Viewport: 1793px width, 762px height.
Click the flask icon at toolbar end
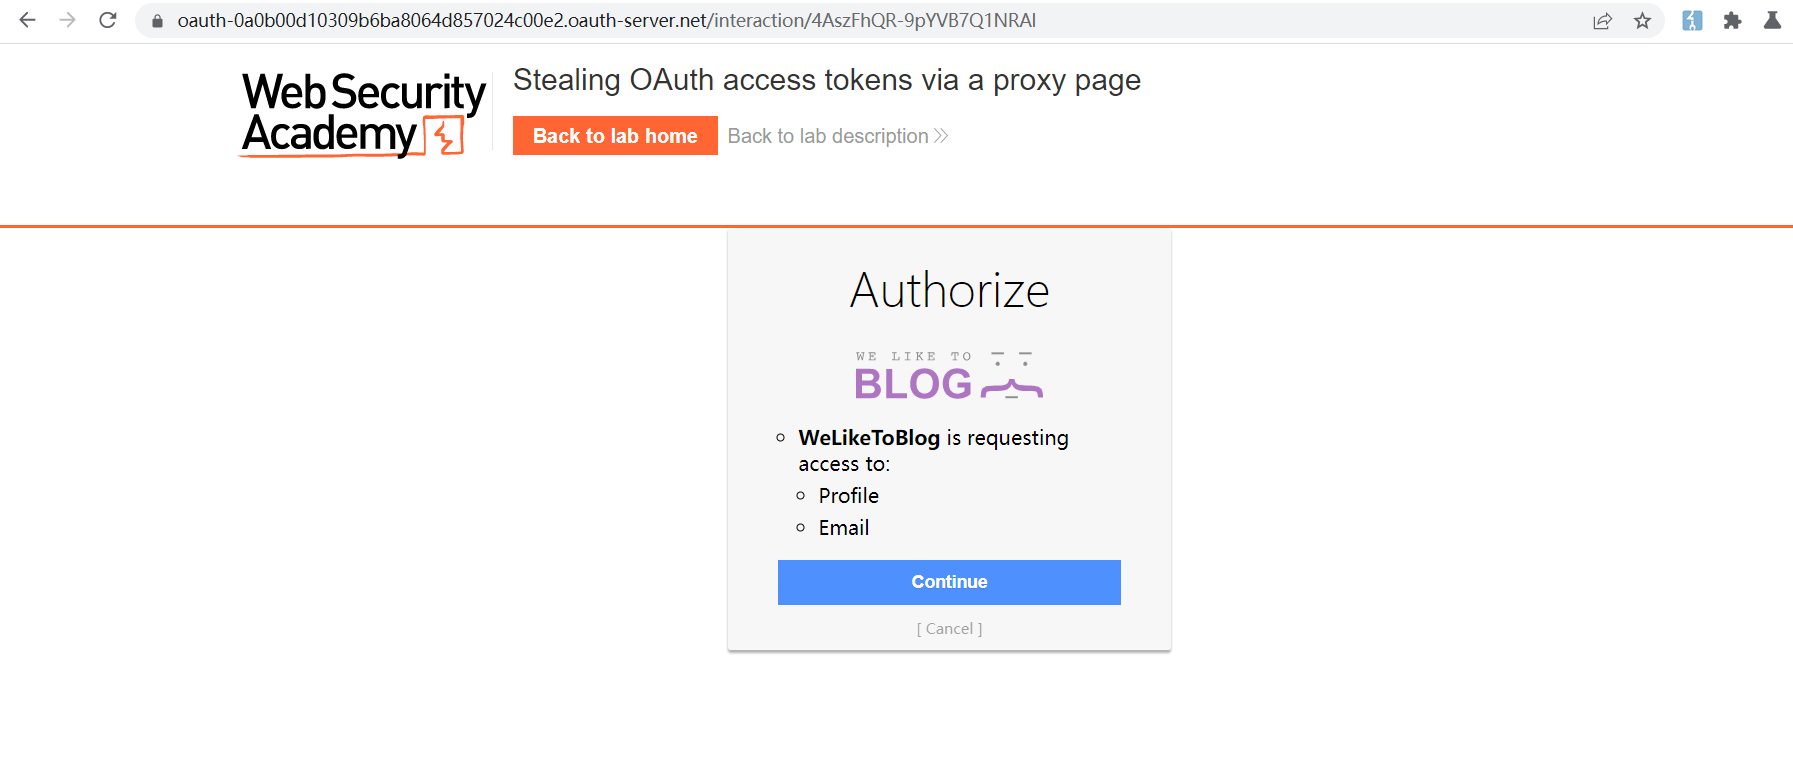1772,20
